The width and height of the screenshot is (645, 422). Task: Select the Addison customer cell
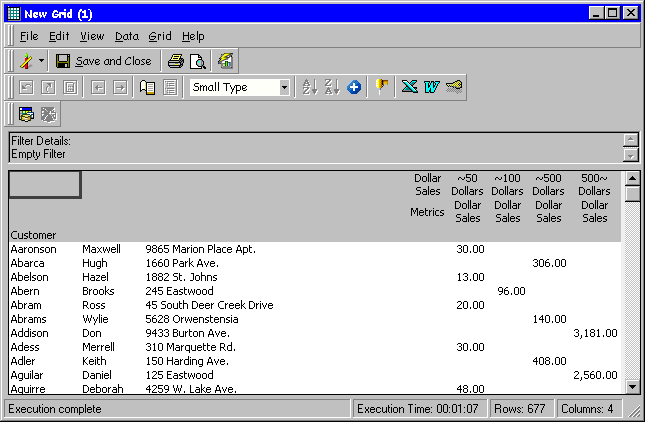(x=29, y=333)
